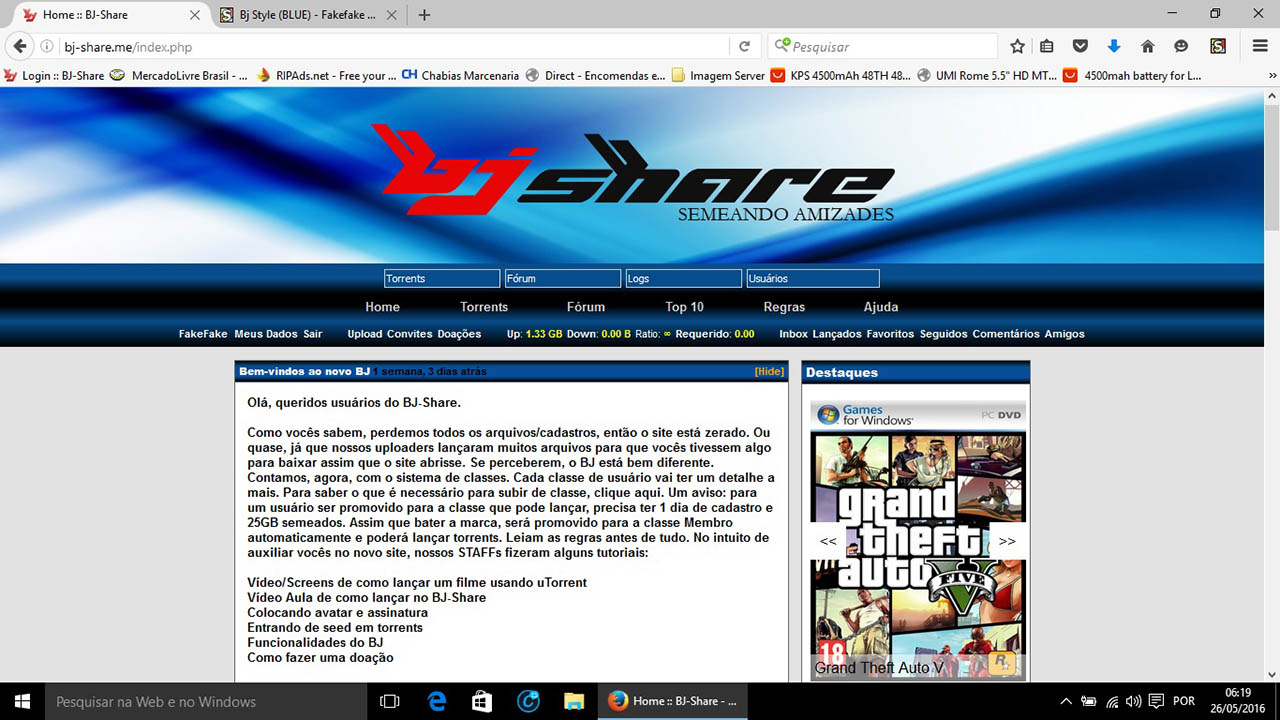This screenshot has width=1280, height=720.
Task: Open the smiley-face toolbar button
Action: tap(1181, 47)
